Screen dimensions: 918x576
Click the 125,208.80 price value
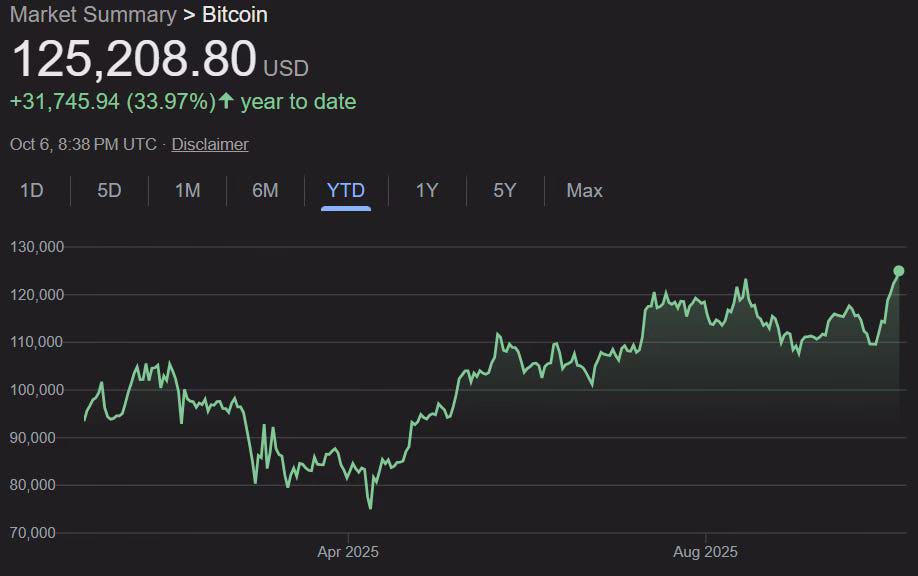click(134, 59)
